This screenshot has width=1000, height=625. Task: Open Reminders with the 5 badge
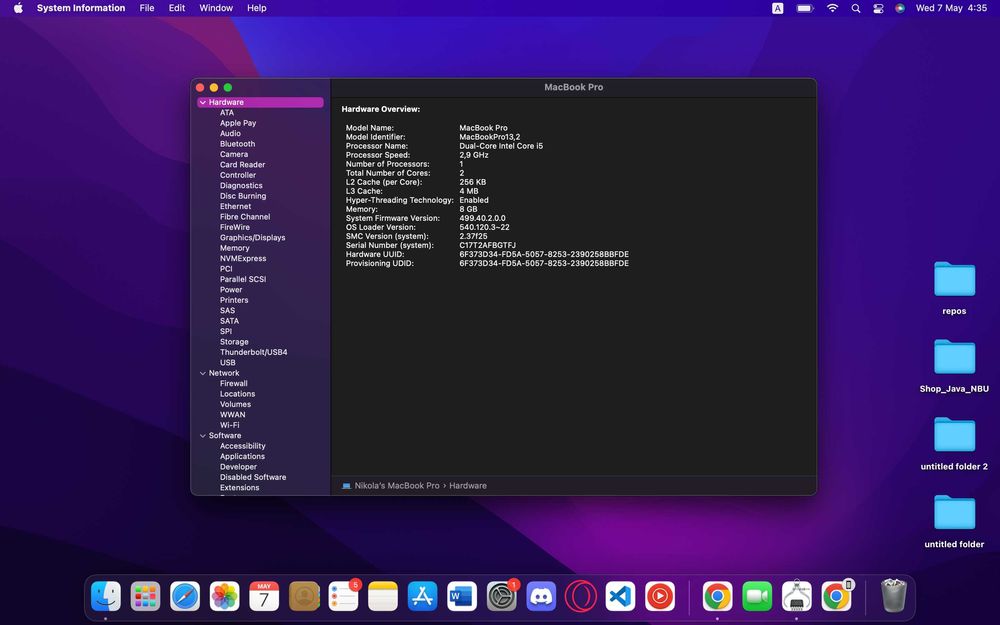(x=344, y=597)
